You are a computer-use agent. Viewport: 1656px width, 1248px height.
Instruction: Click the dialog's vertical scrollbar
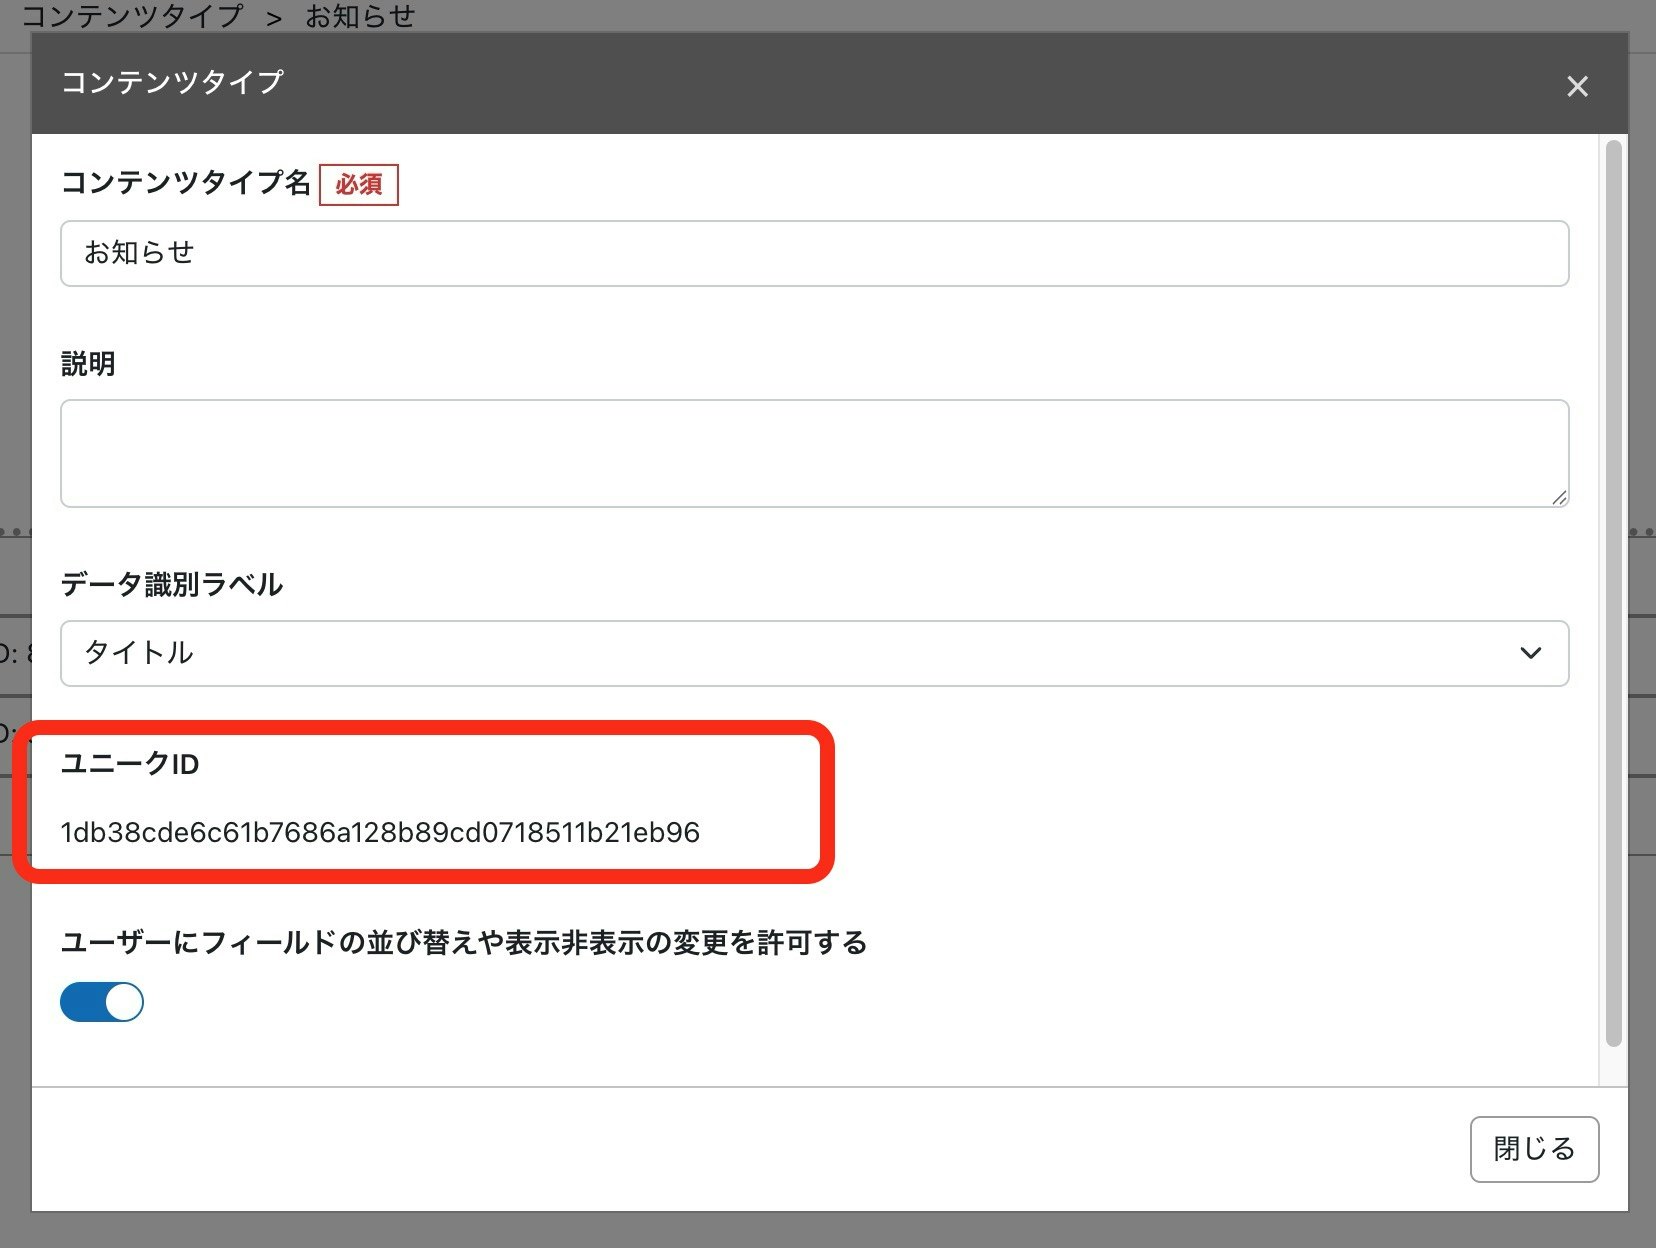coord(1612,594)
